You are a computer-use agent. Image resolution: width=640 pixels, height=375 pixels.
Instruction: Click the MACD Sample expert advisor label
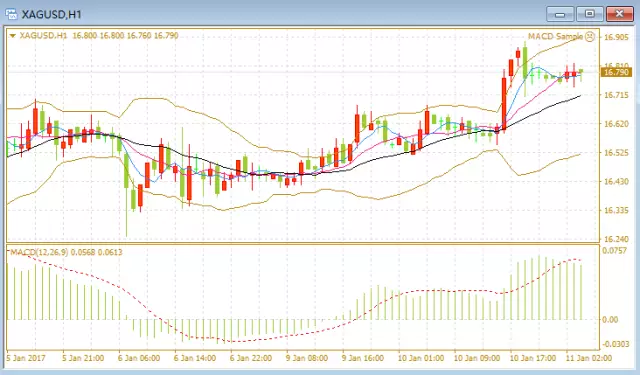click(556, 36)
